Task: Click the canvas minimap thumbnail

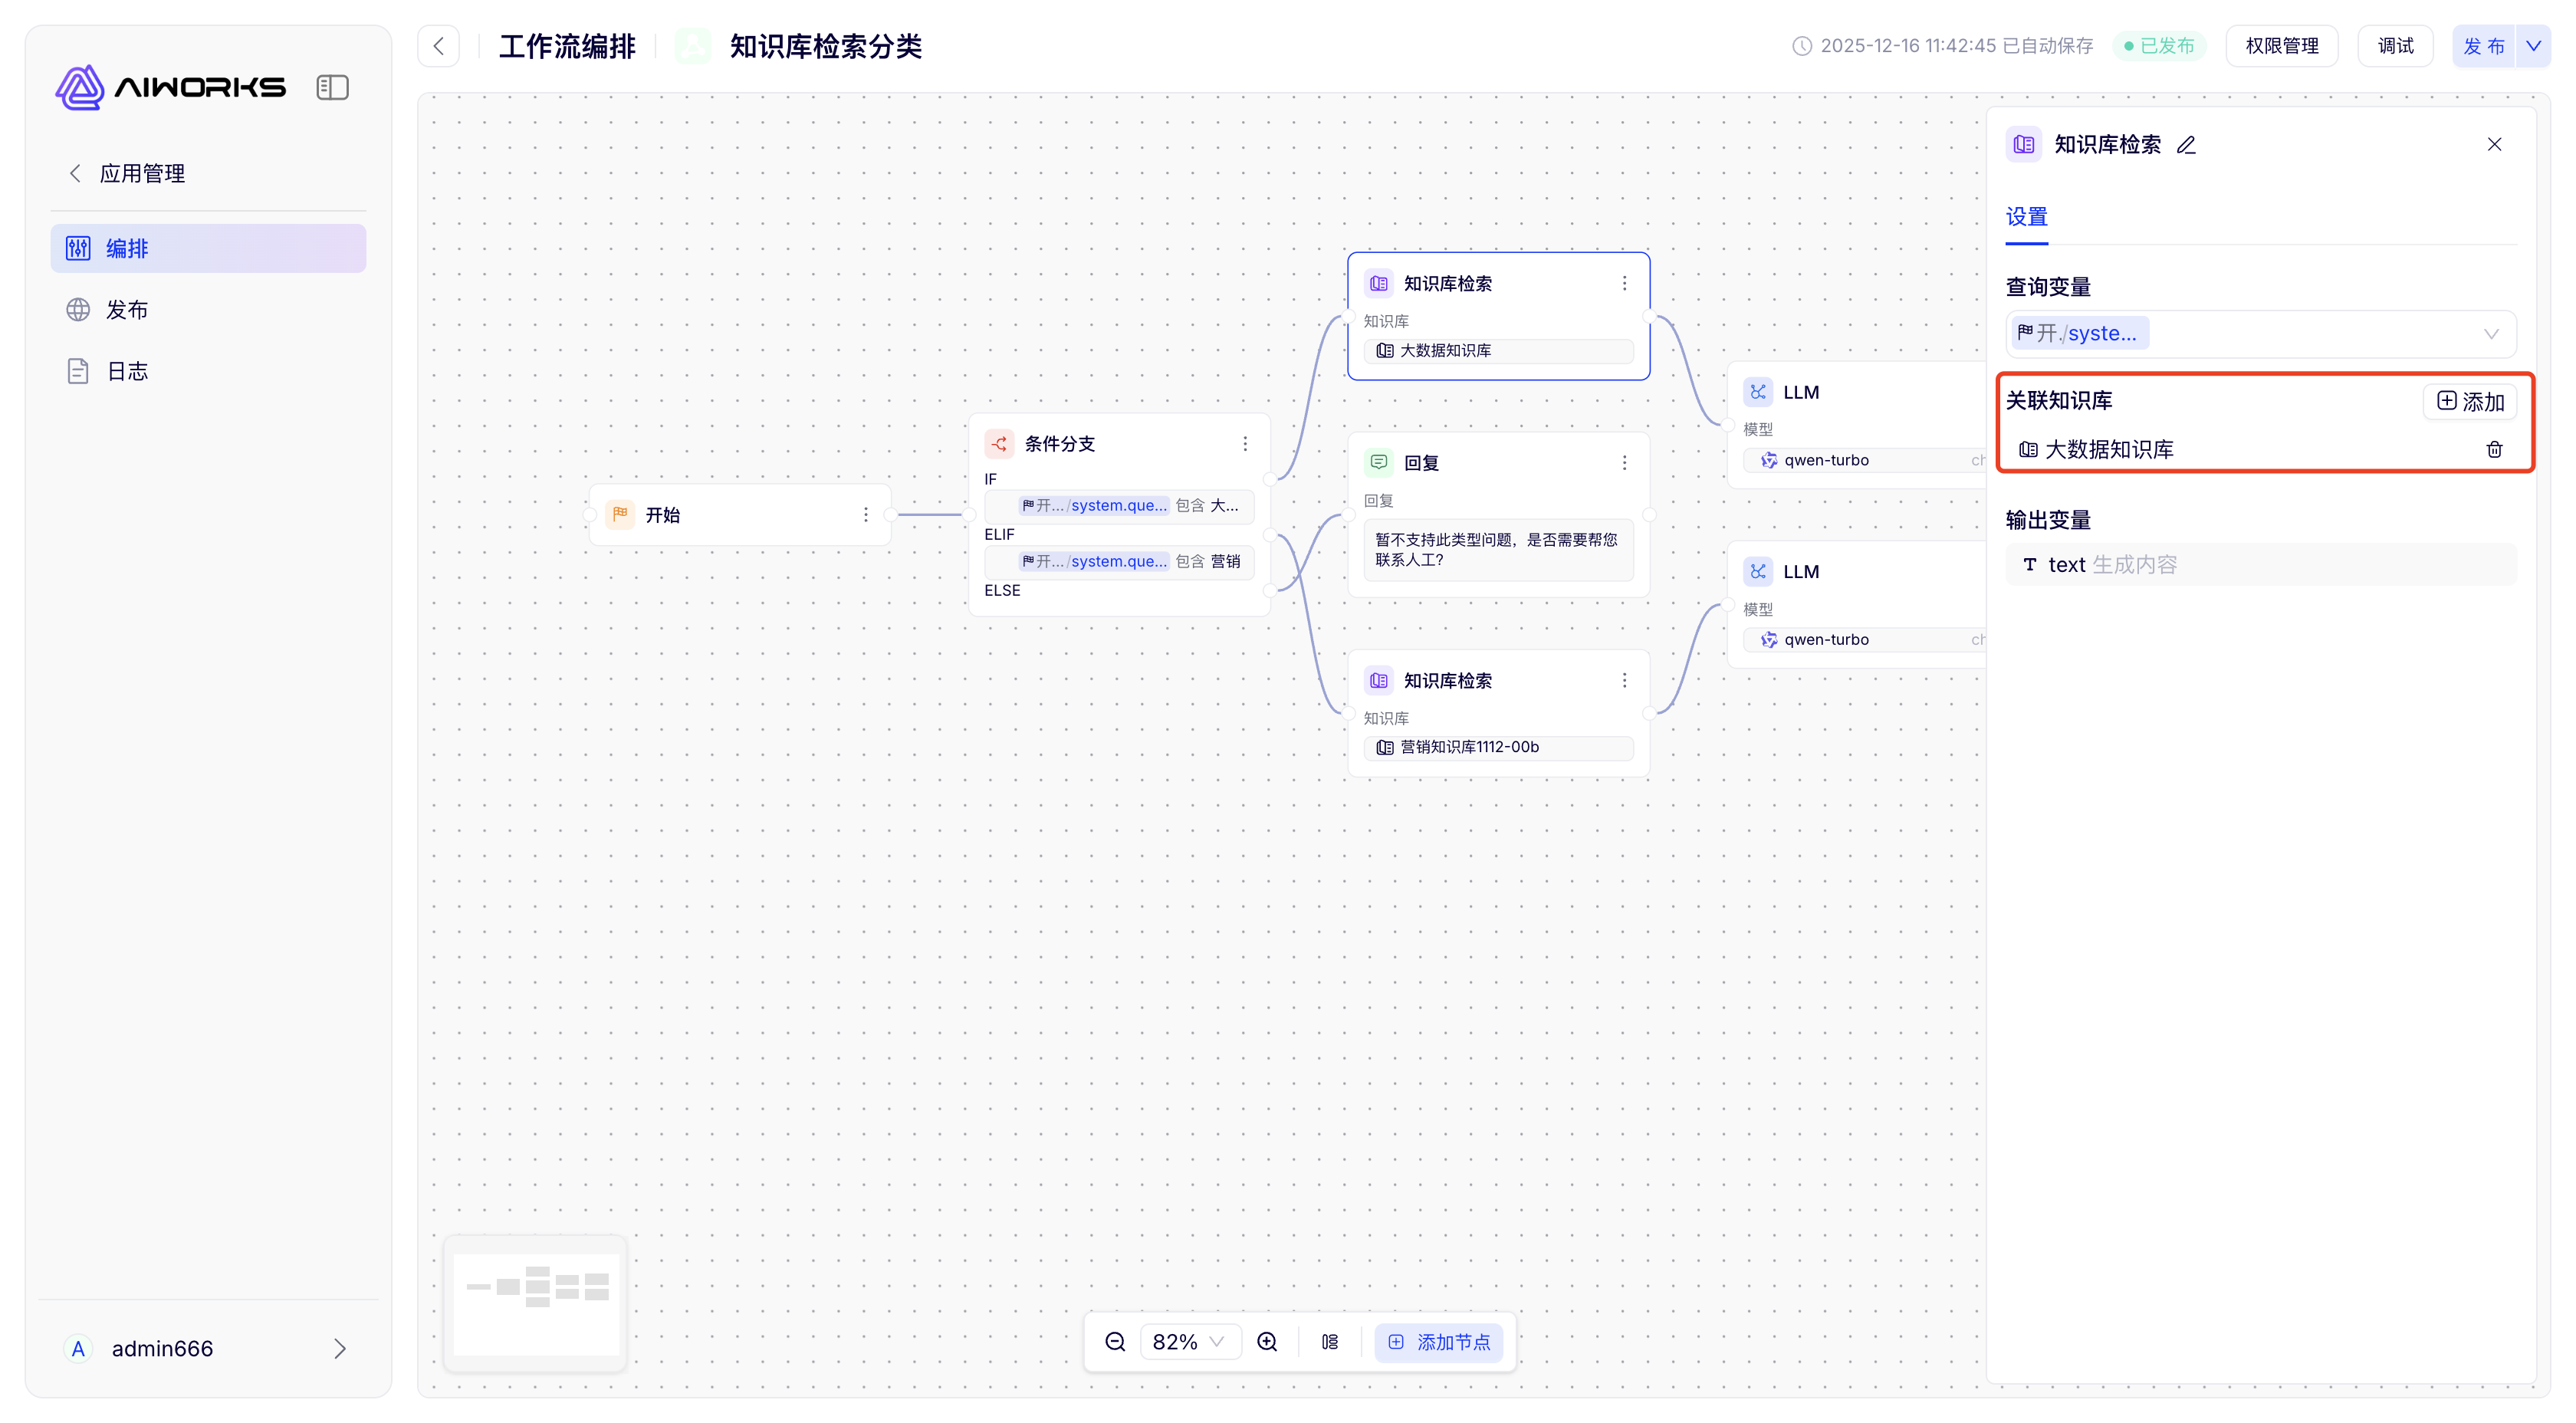Action: point(536,1304)
